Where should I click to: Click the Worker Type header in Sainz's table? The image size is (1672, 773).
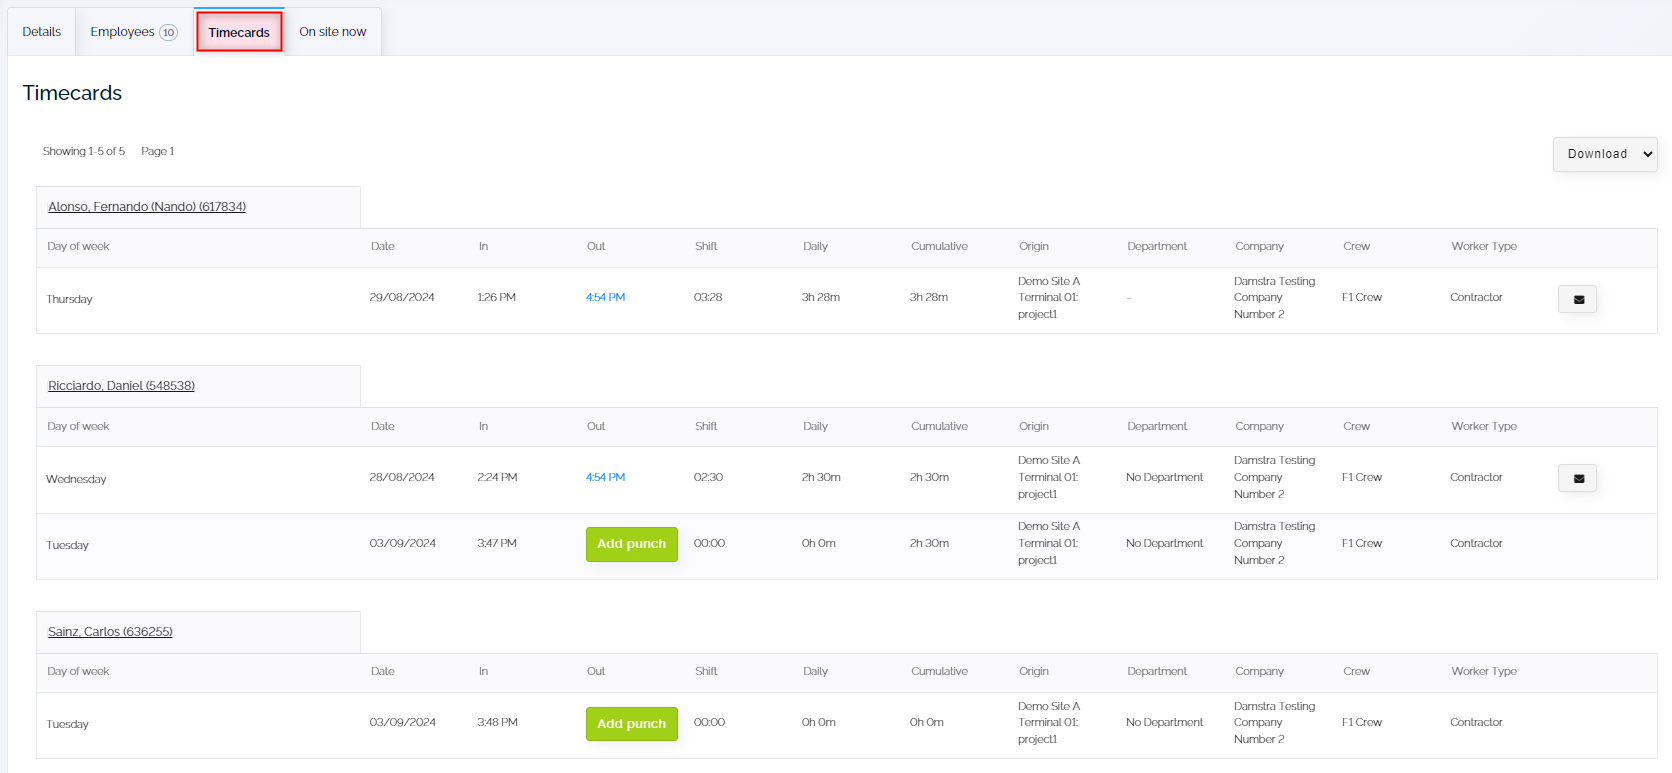click(1484, 672)
